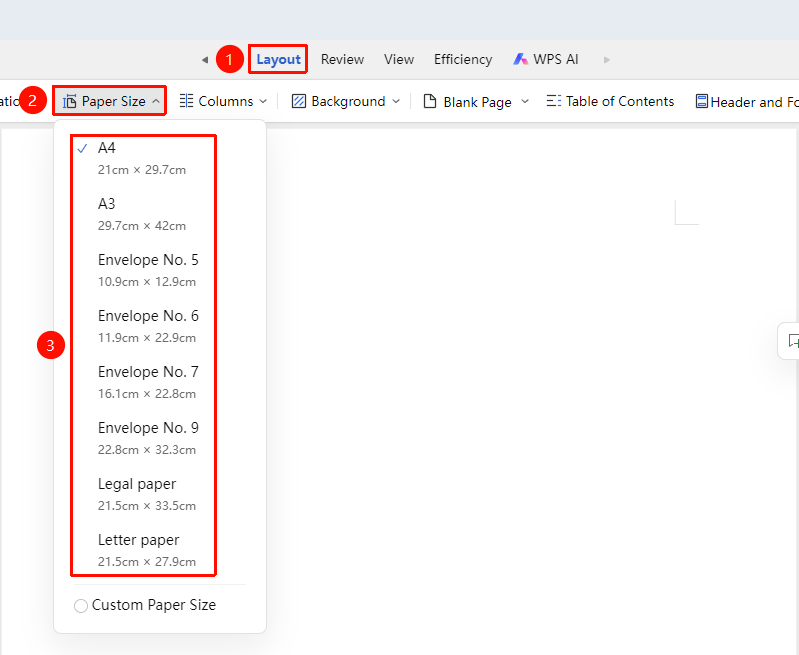
Task: Expand the Blank Page dropdown arrow
Action: (525, 101)
